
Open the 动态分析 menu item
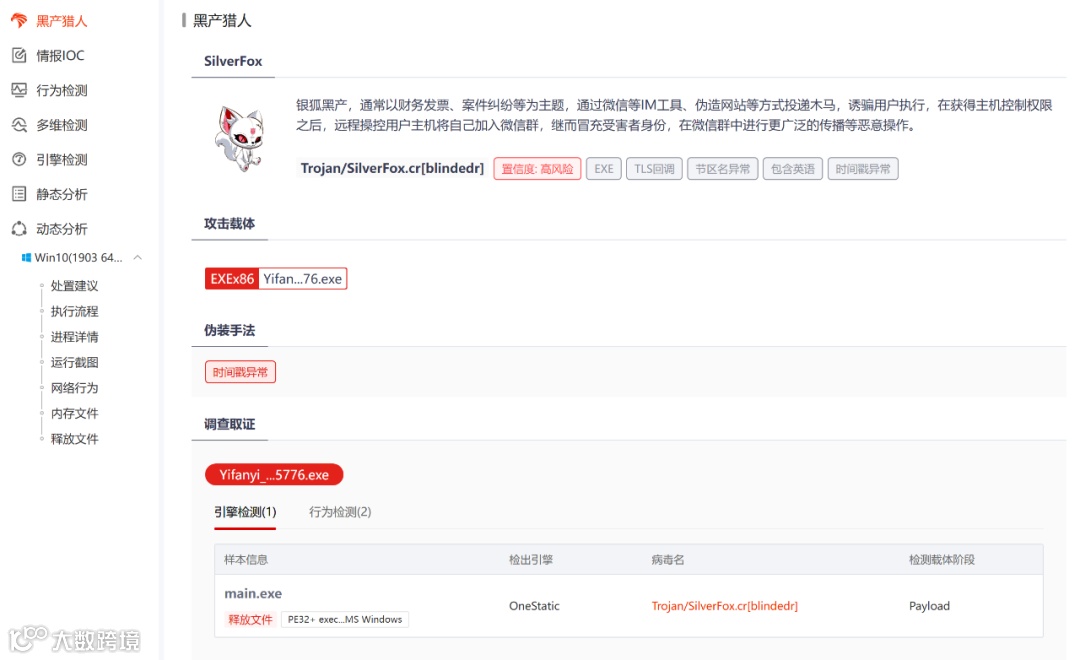(62, 229)
